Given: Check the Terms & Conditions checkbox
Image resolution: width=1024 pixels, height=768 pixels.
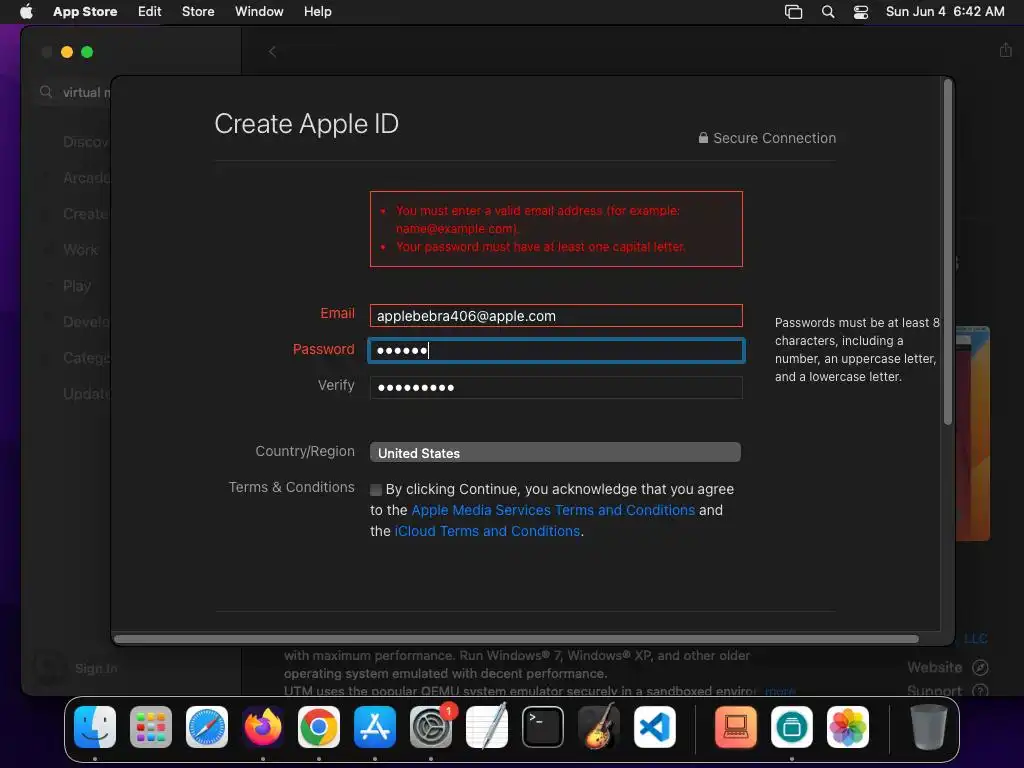Looking at the screenshot, I should [x=376, y=490].
